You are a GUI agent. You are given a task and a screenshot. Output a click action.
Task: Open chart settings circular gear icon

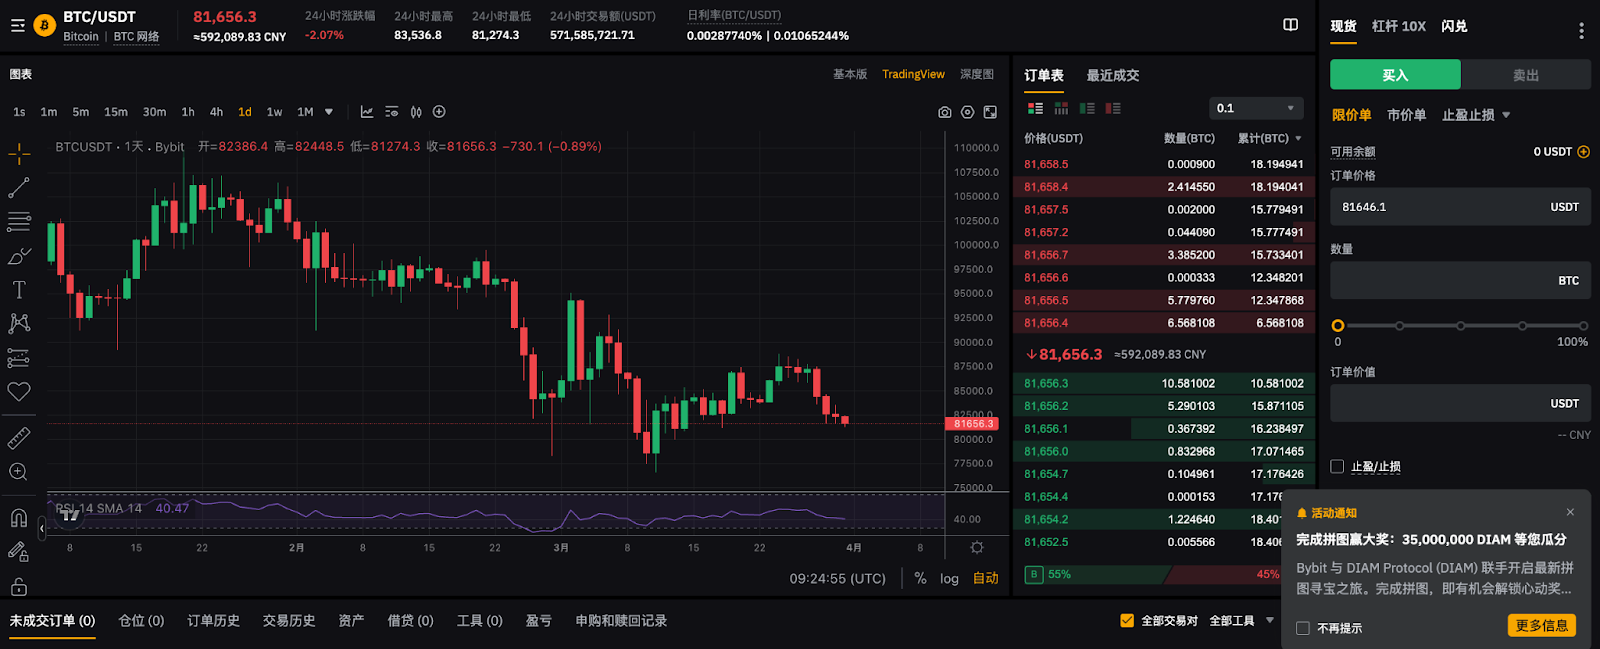967,112
